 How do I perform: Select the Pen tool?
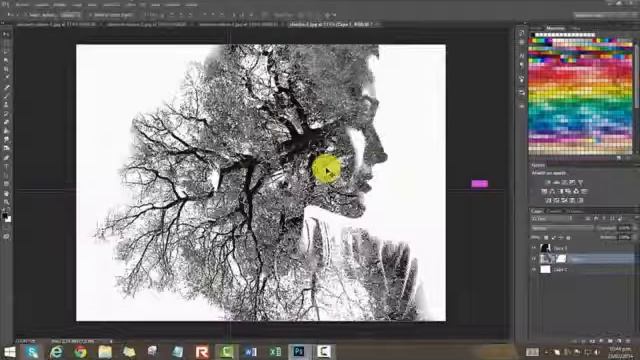(6, 158)
